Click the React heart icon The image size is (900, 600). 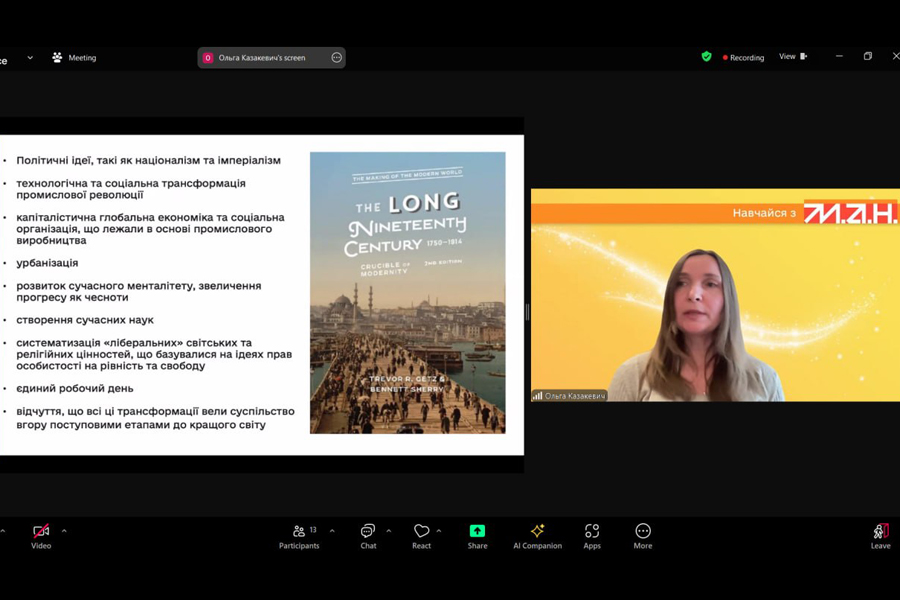tap(421, 532)
